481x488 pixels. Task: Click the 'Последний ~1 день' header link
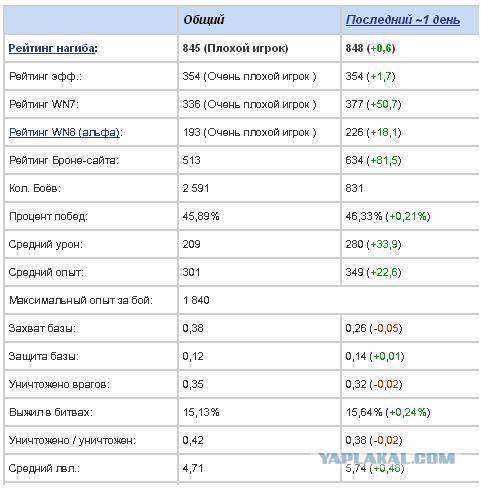(403, 20)
